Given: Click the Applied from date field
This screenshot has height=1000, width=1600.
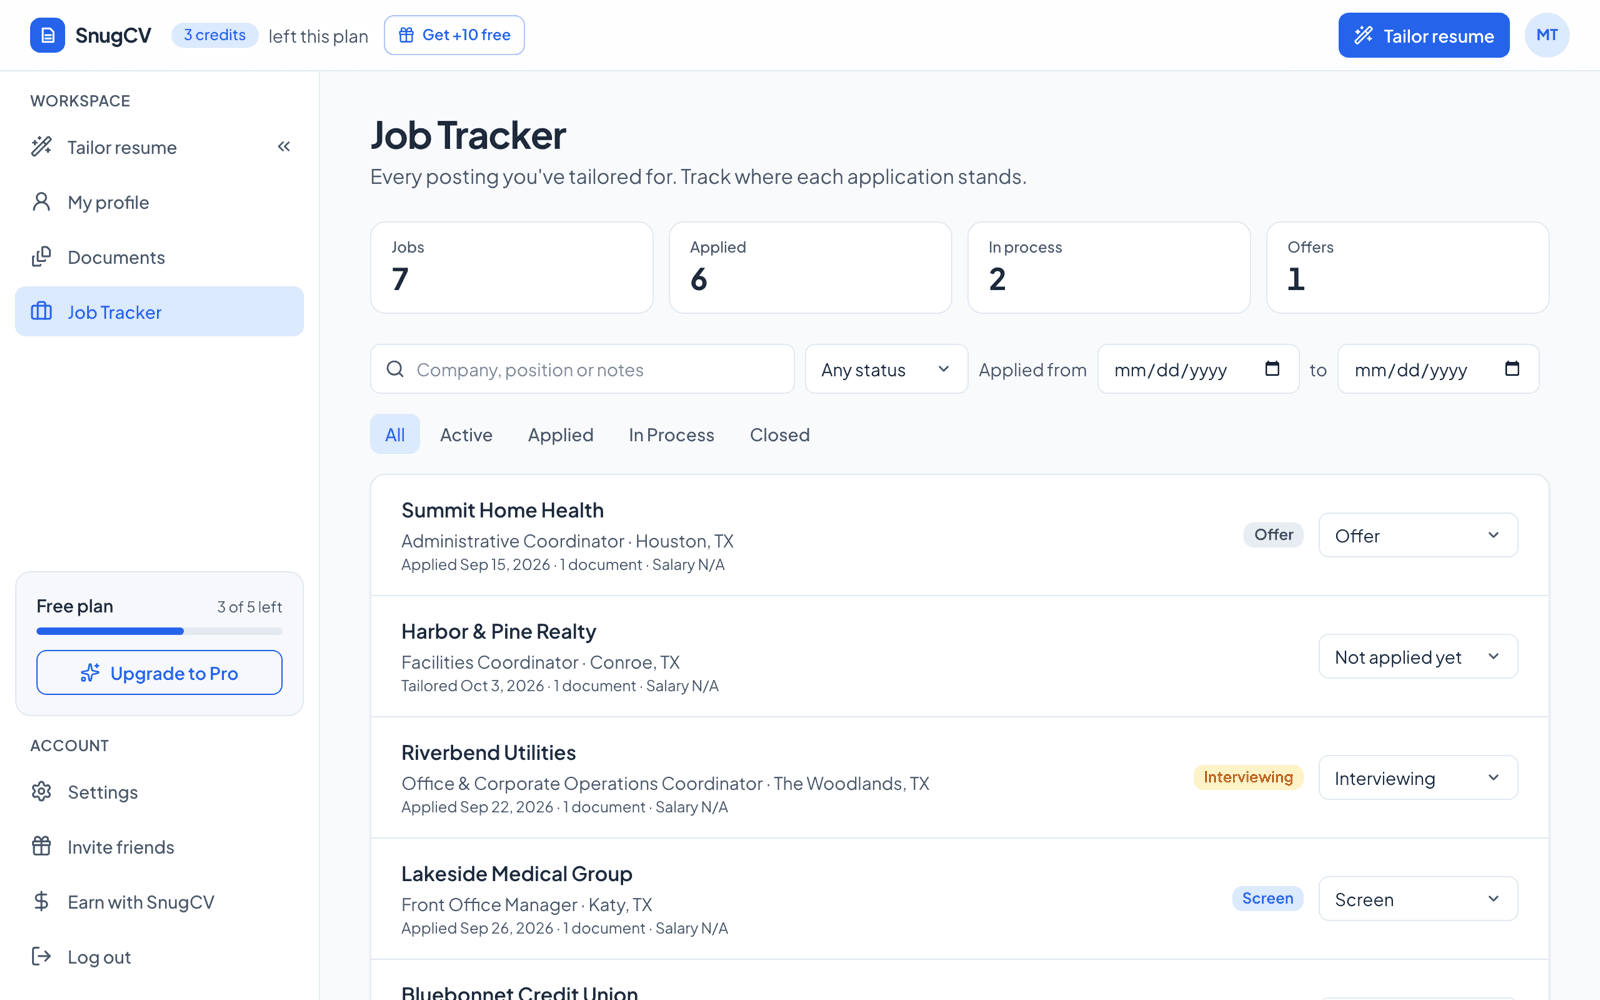Looking at the screenshot, I should (x=1198, y=369).
